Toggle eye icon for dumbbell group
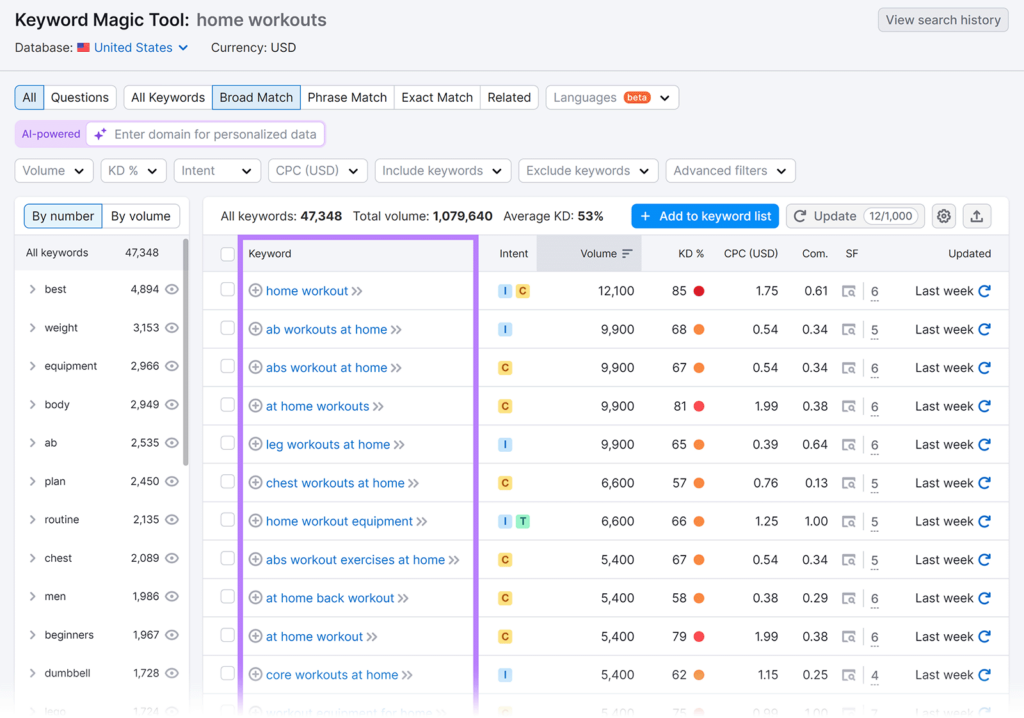 (172, 673)
